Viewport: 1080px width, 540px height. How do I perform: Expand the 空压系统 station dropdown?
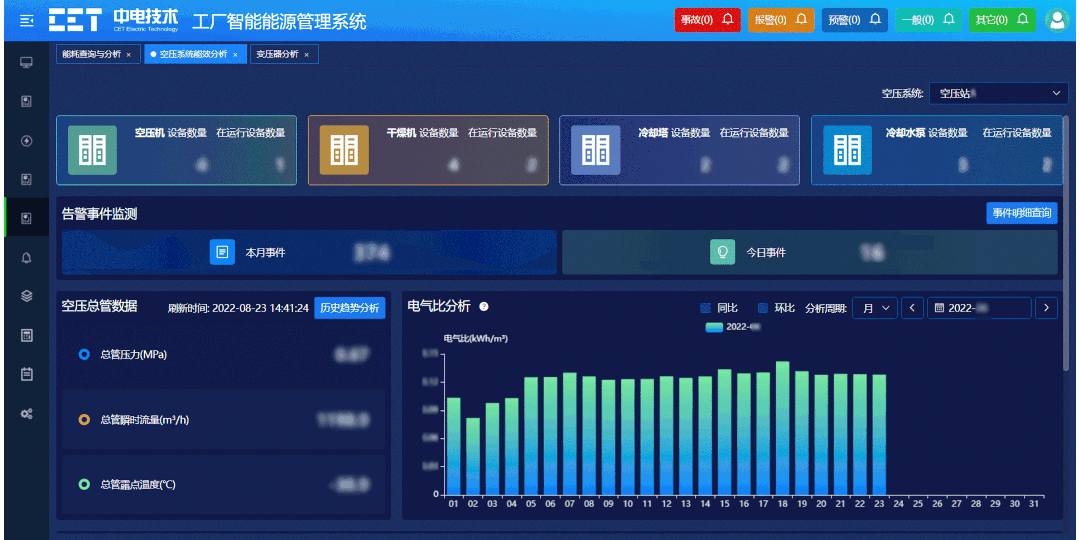[x=998, y=93]
